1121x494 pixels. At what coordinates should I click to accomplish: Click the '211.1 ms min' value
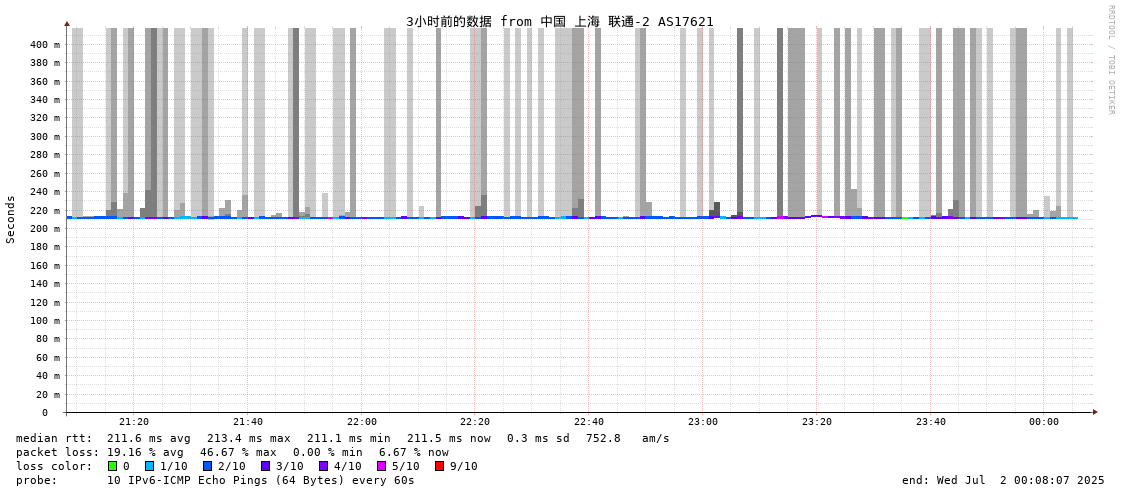349,438
